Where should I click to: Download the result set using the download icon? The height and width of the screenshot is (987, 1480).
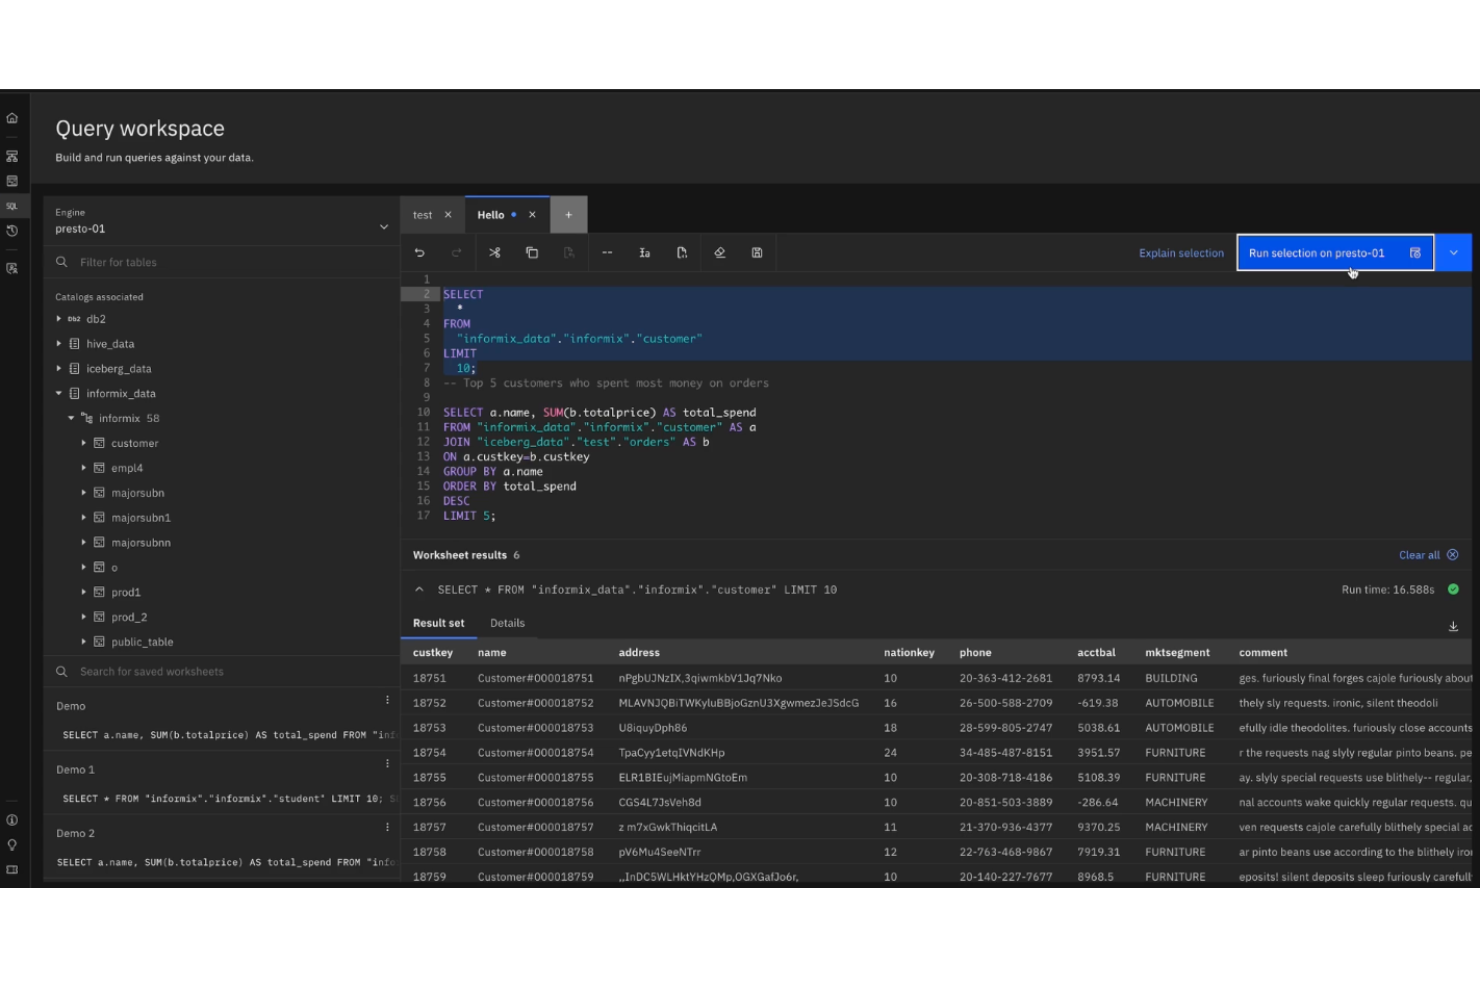pos(1453,626)
